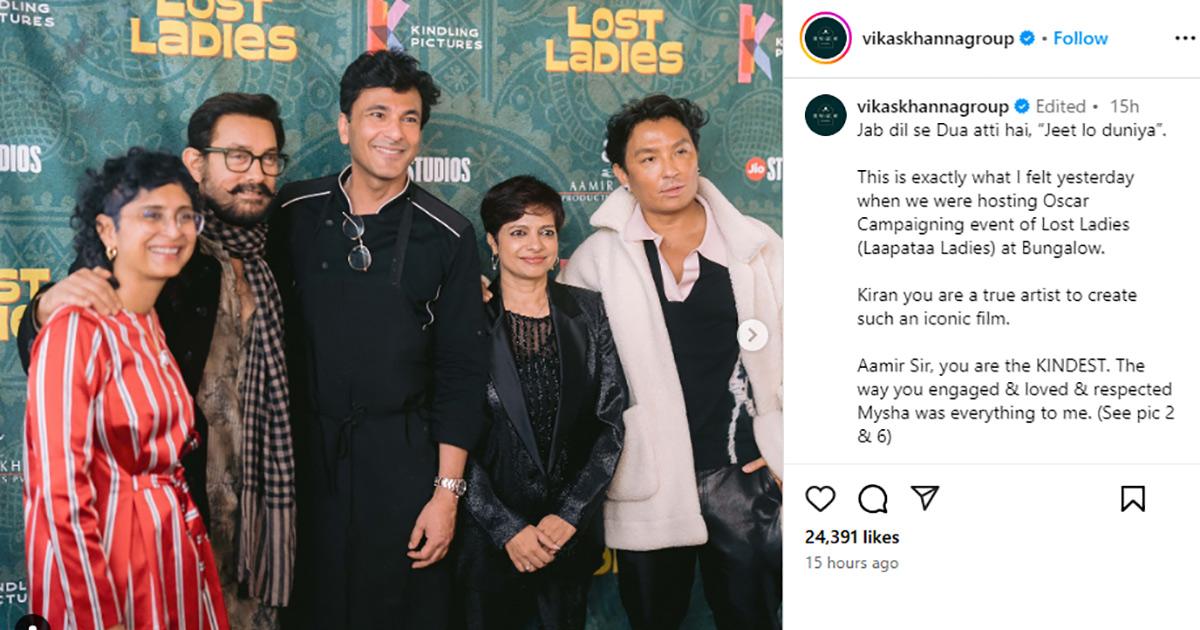Viewport: 1200px width, 630px height.
Task: Go to next photo with carousel arrow
Action: (x=753, y=335)
